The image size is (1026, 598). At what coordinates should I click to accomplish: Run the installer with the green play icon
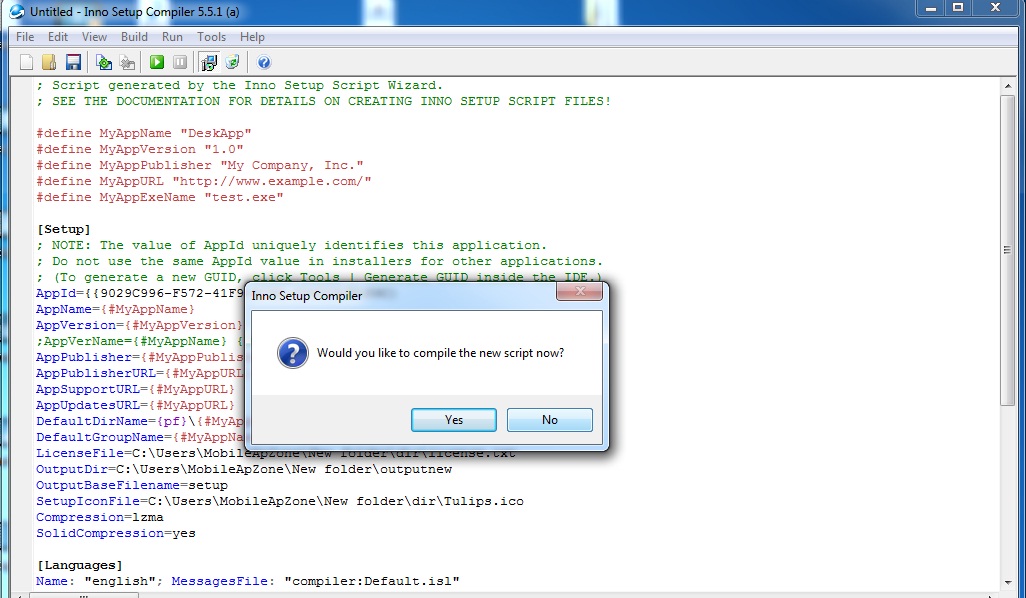[156, 62]
